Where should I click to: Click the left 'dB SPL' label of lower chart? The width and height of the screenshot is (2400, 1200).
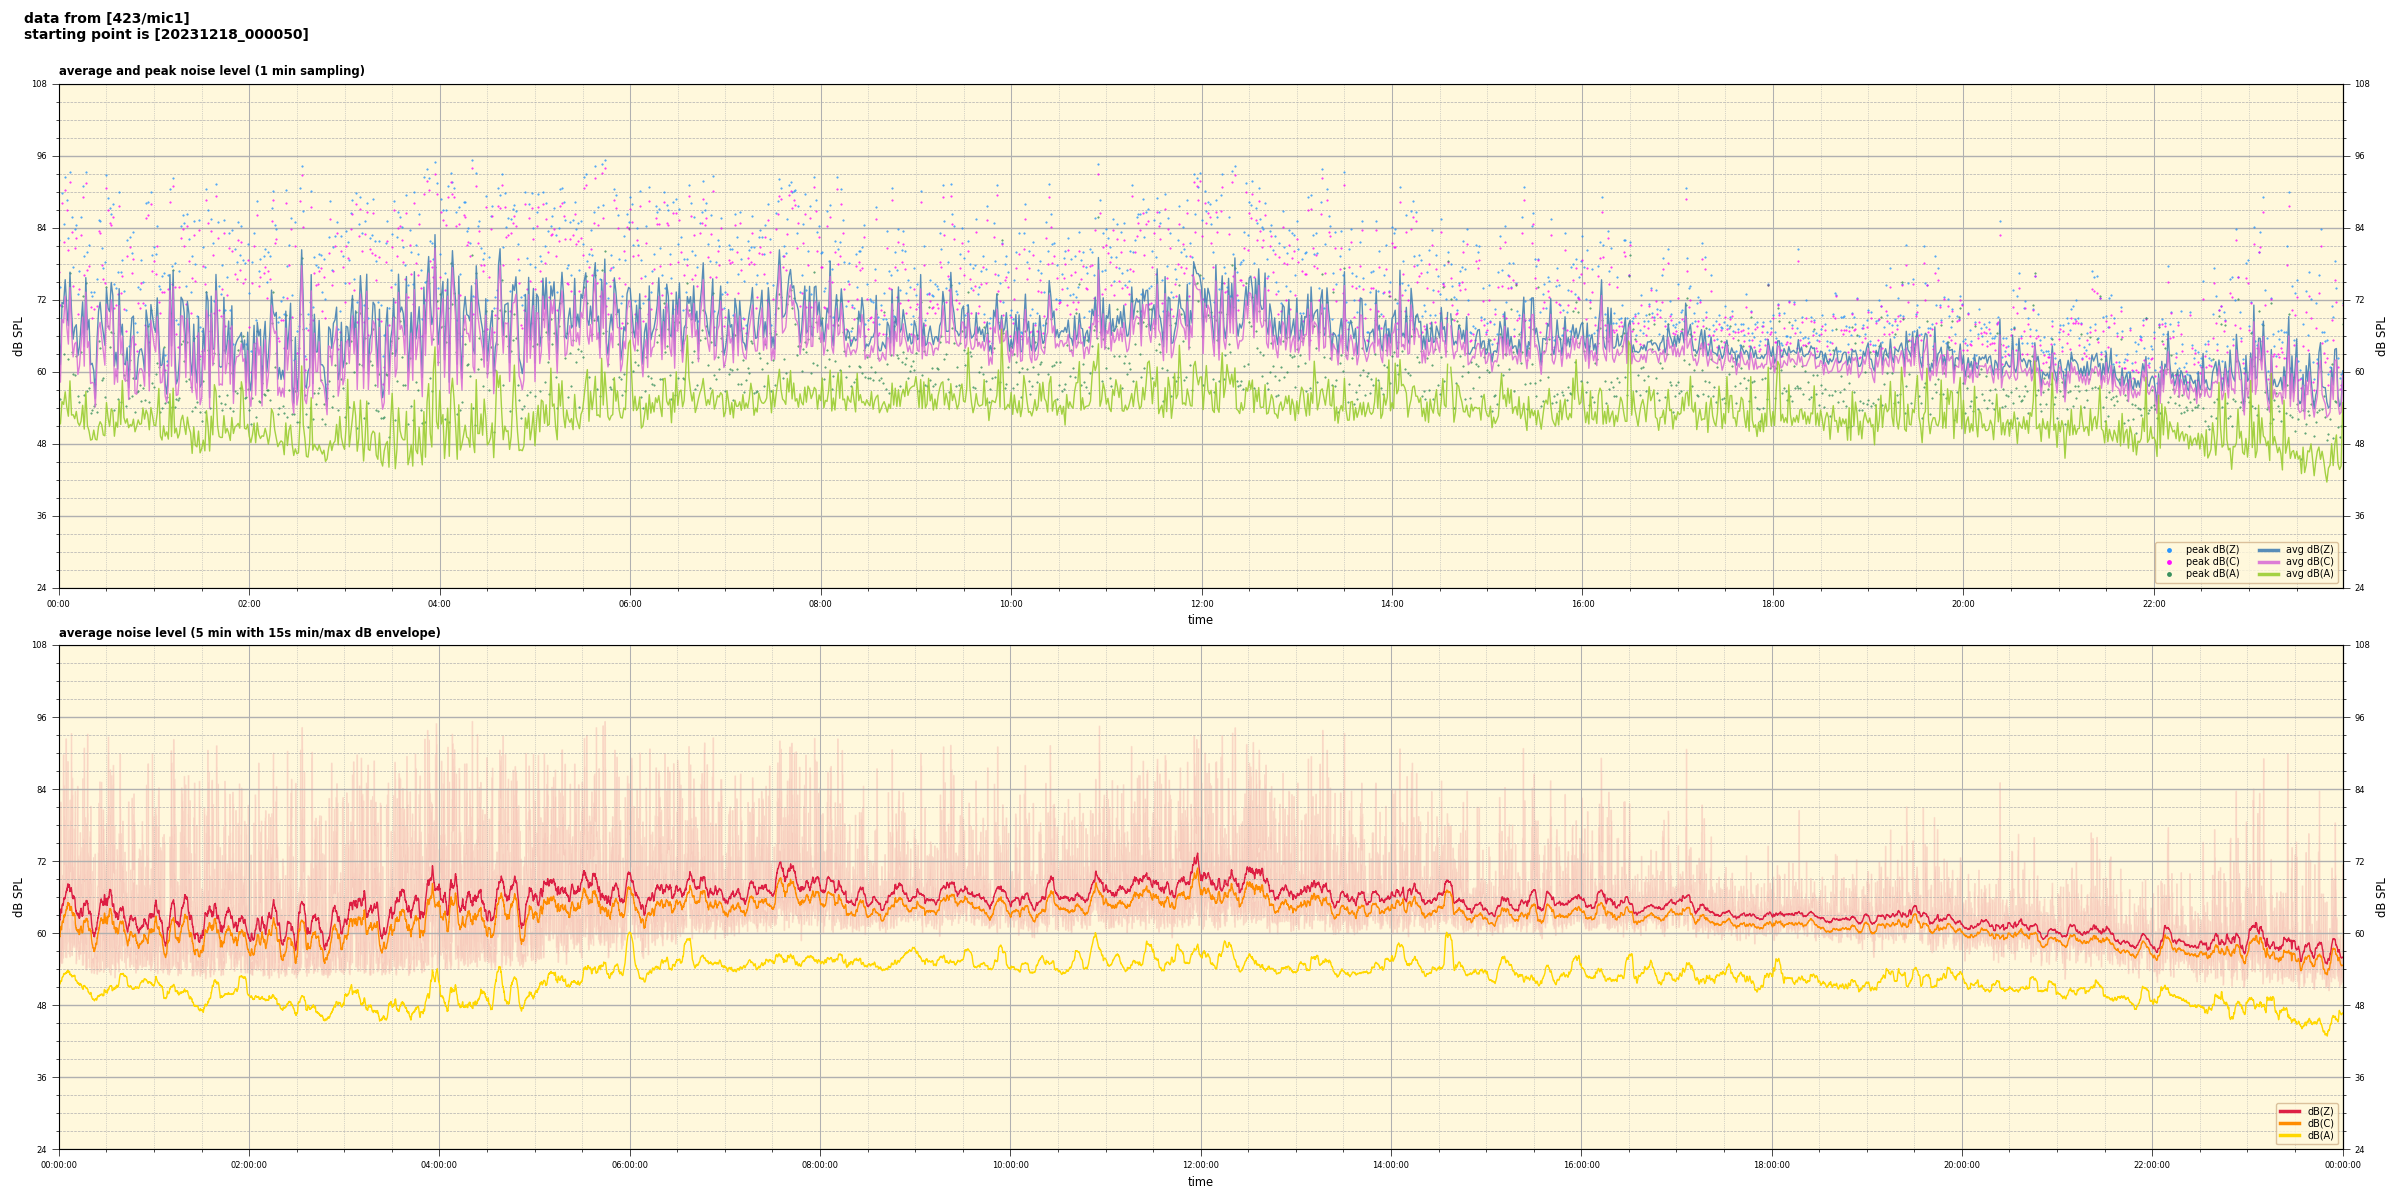pyautogui.click(x=18, y=897)
